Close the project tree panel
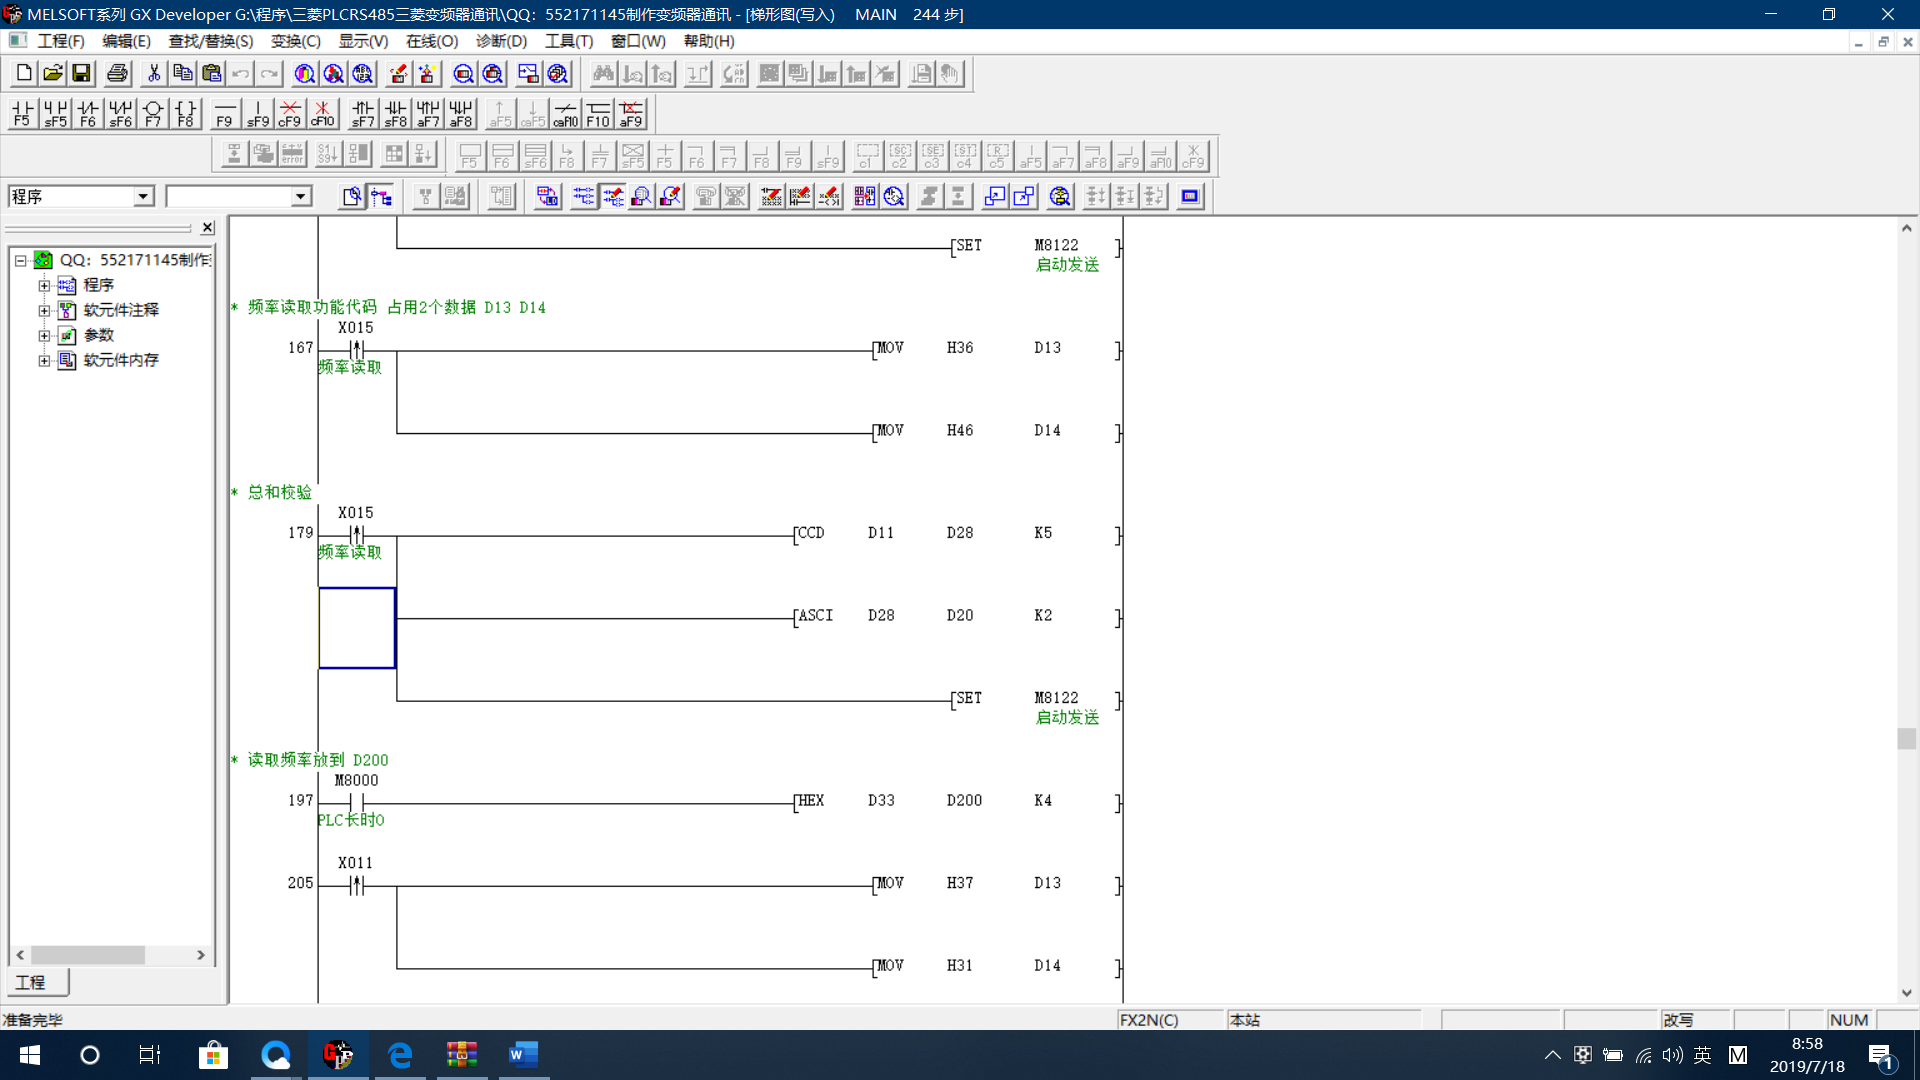1920x1080 pixels. [x=208, y=227]
